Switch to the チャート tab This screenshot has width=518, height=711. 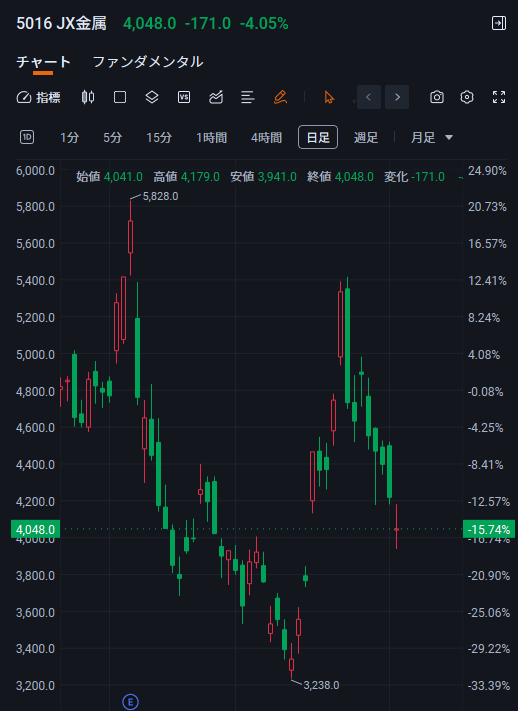pos(44,62)
